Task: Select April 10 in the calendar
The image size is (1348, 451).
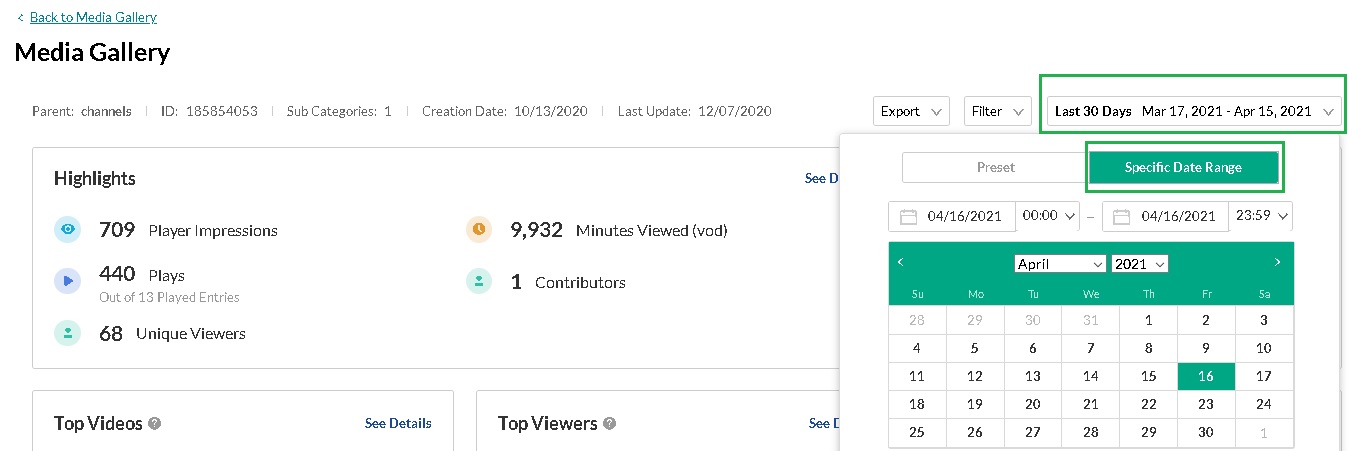Action: (1264, 348)
